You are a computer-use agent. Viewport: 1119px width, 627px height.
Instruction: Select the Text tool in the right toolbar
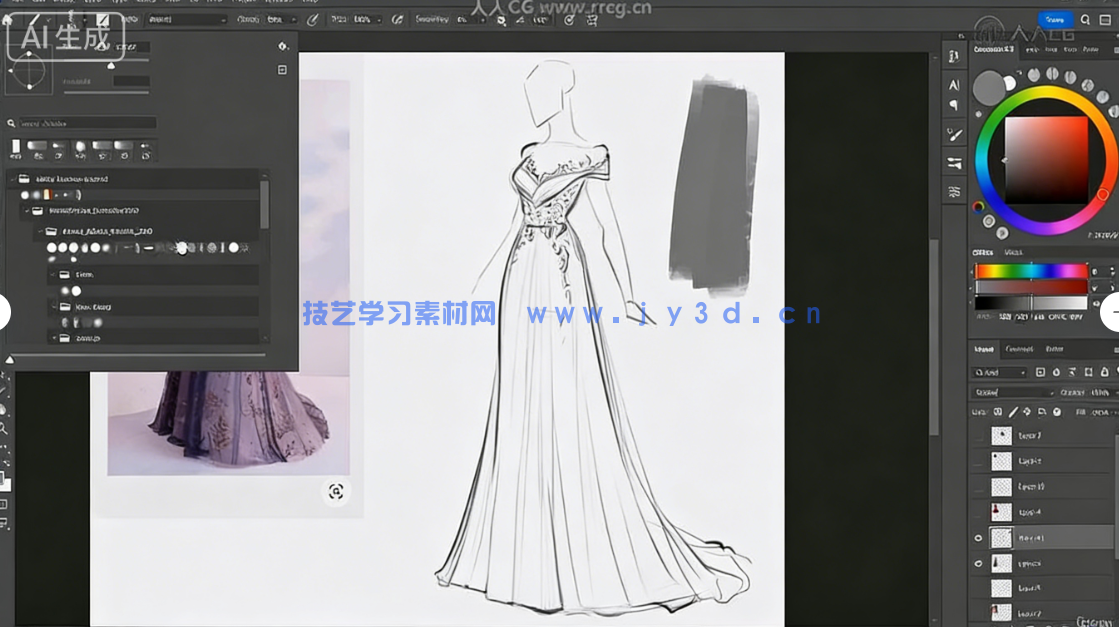pyautogui.click(x=953, y=85)
